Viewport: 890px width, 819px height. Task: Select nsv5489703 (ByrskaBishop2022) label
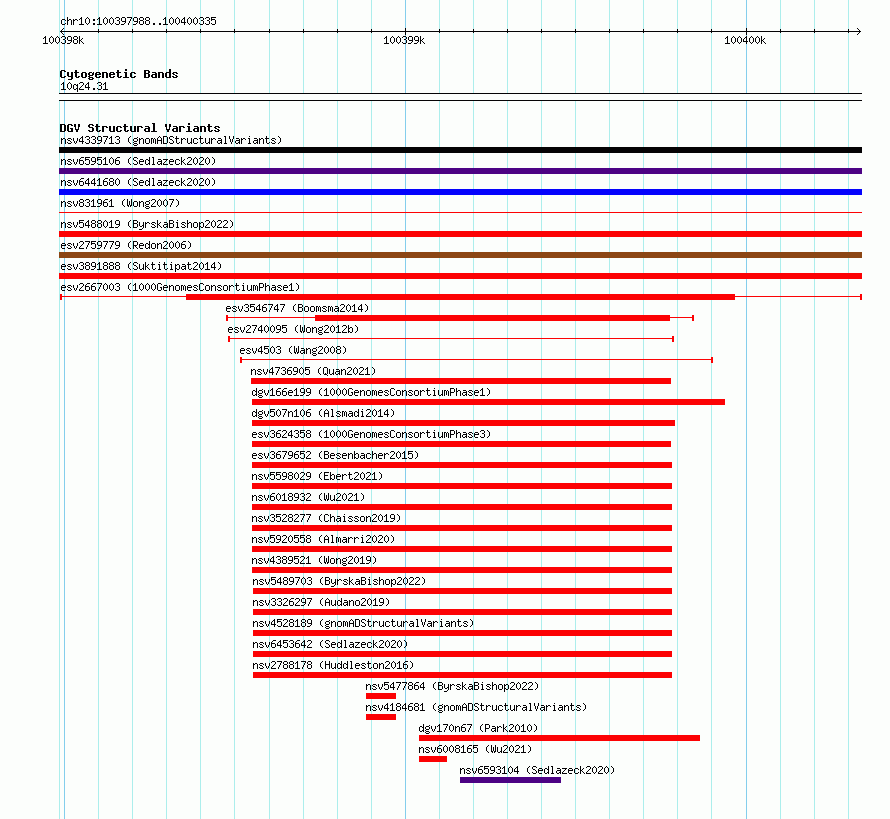339,581
